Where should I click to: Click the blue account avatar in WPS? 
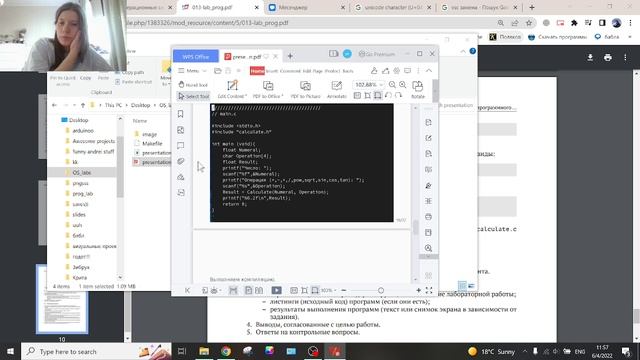(347, 54)
